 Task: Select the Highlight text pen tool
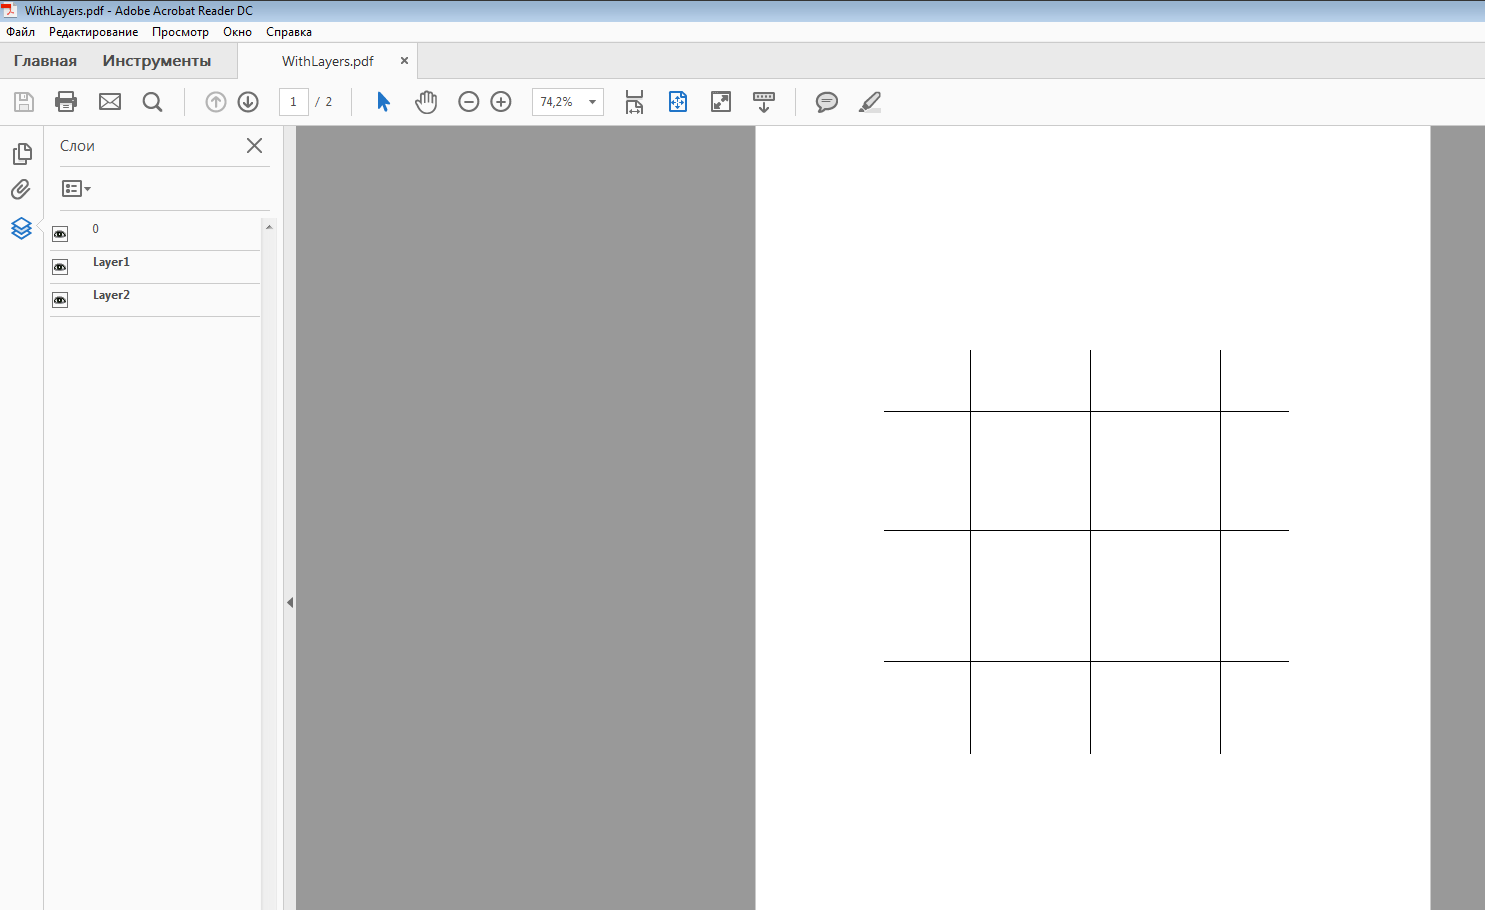tap(870, 102)
